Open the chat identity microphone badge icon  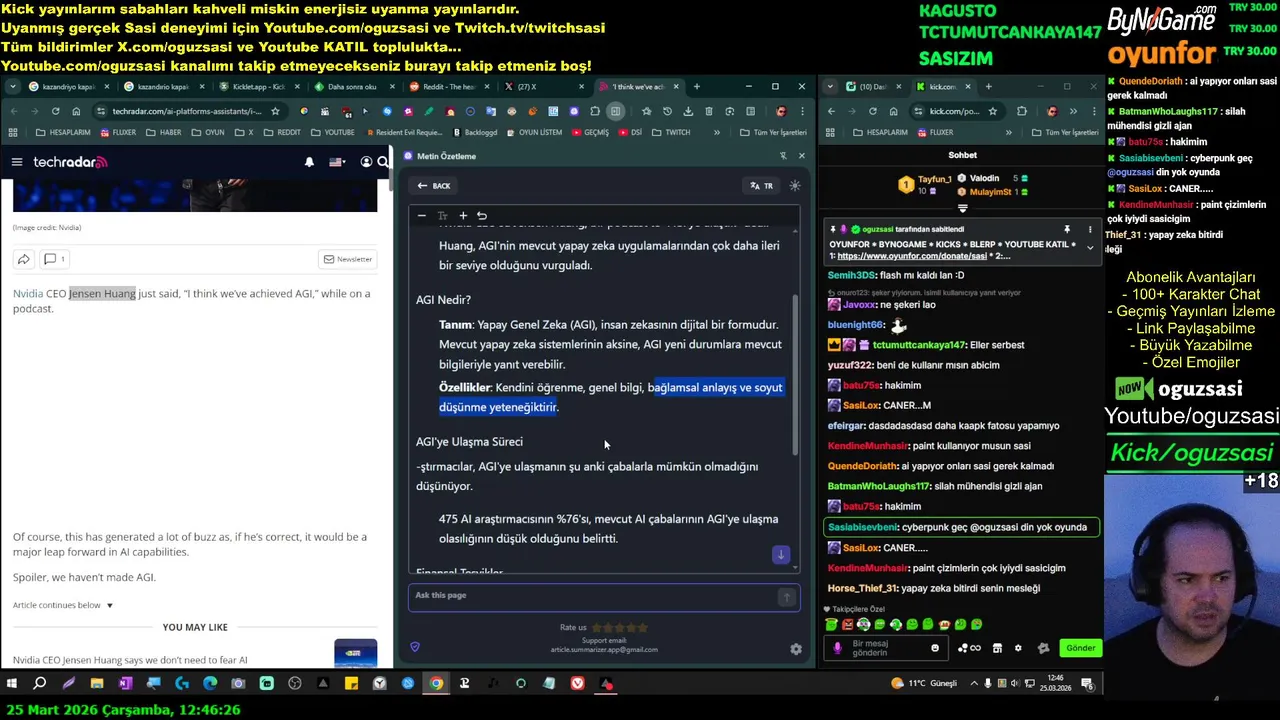click(837, 648)
